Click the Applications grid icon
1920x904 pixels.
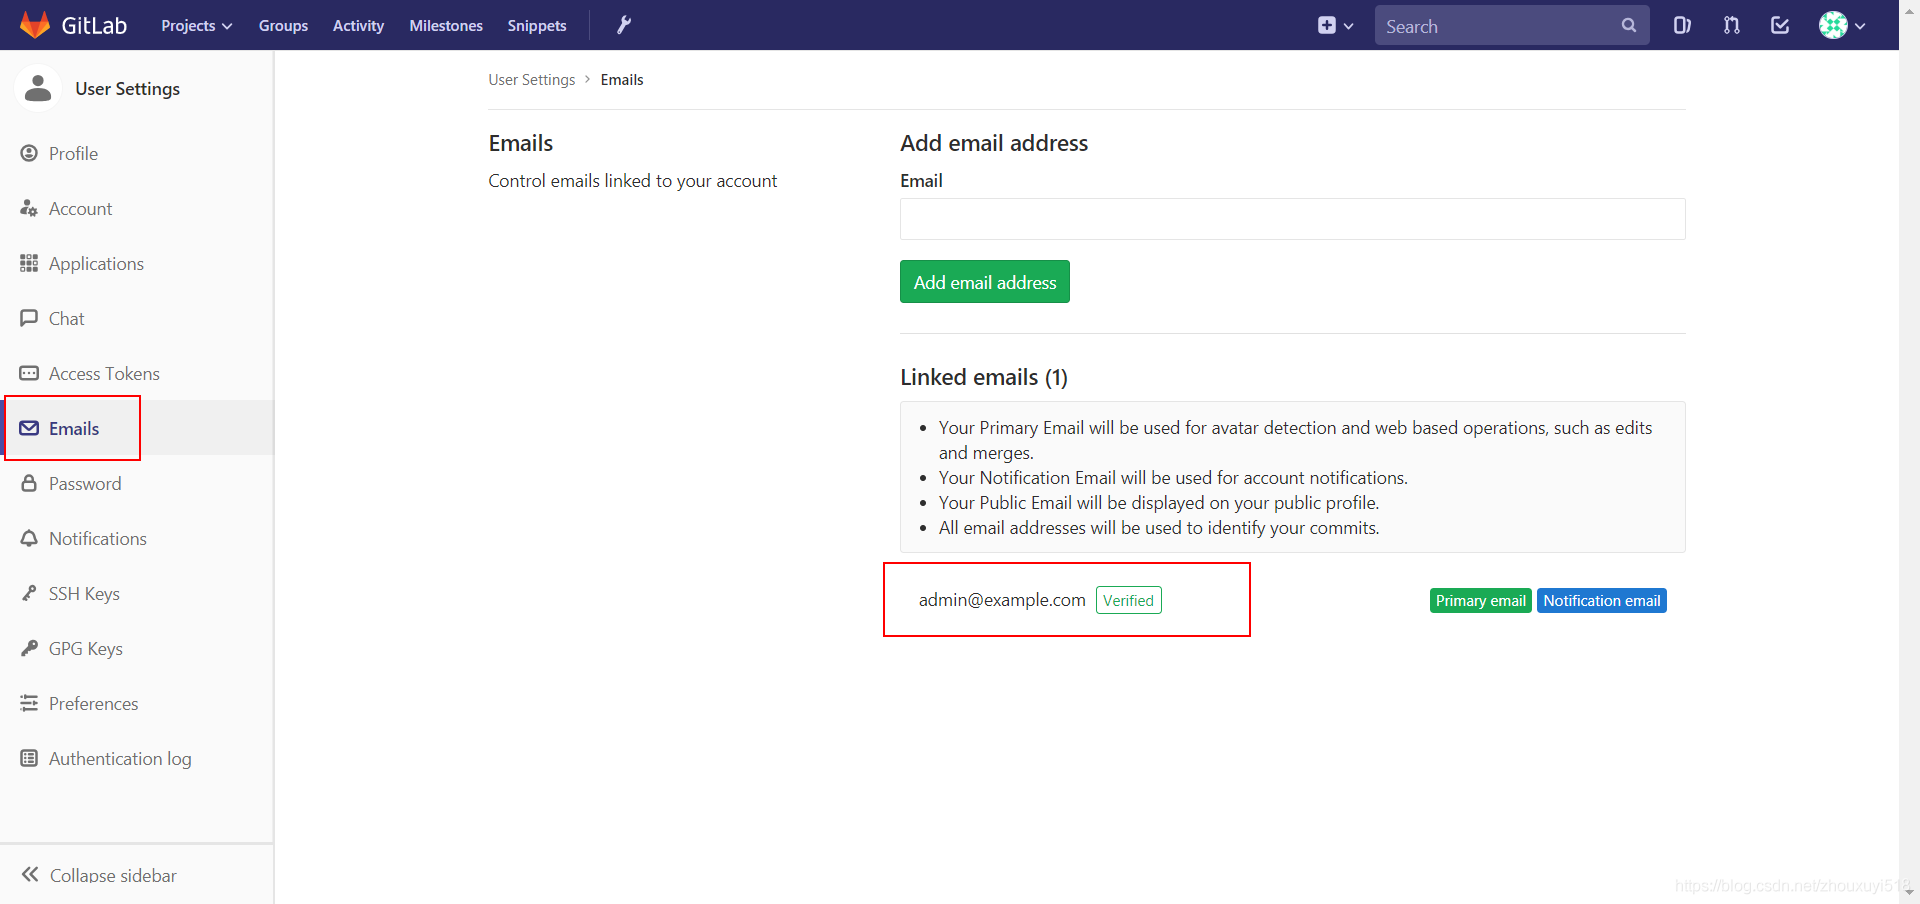click(x=29, y=263)
